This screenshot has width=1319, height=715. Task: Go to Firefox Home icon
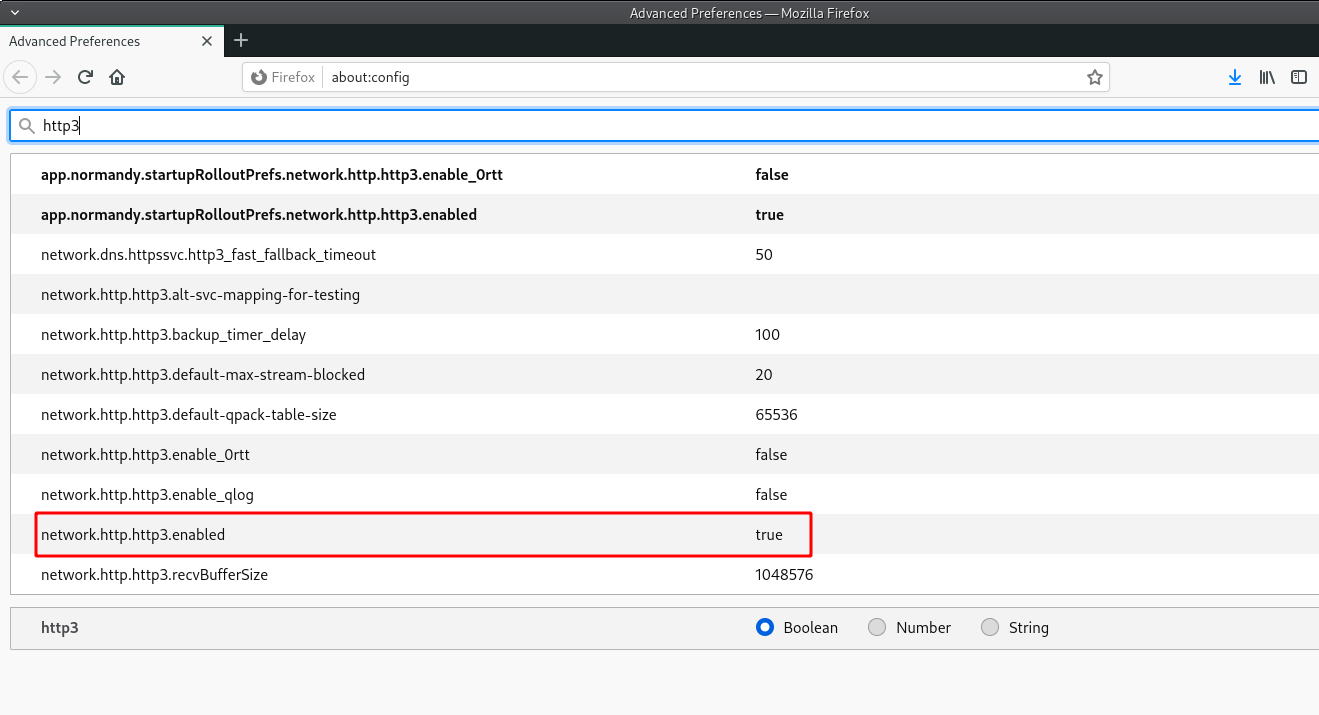click(117, 77)
